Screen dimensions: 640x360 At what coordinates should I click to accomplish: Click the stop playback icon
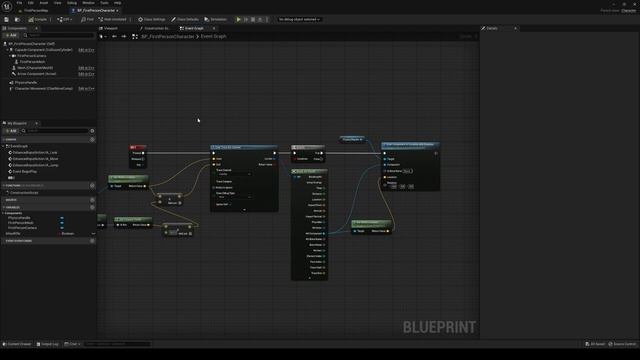(x=253, y=19)
